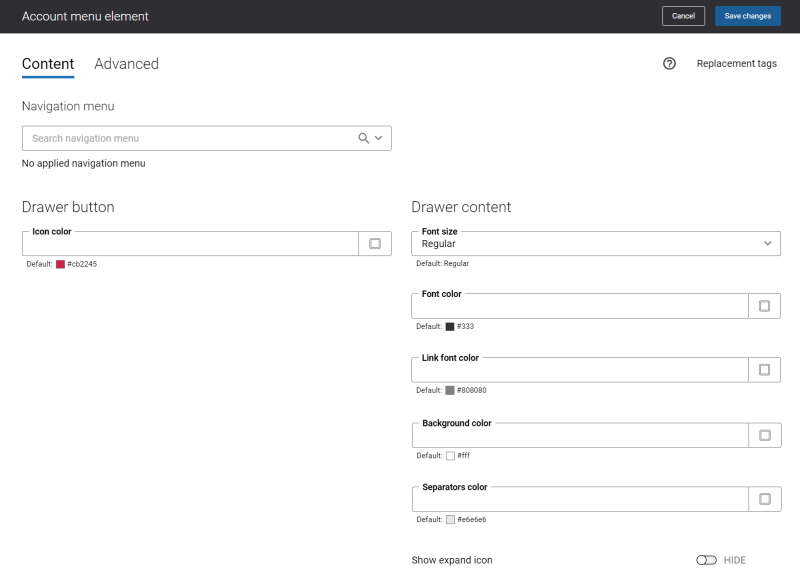800x578 pixels.
Task: Open the Link font color picker square
Action: pos(764,370)
